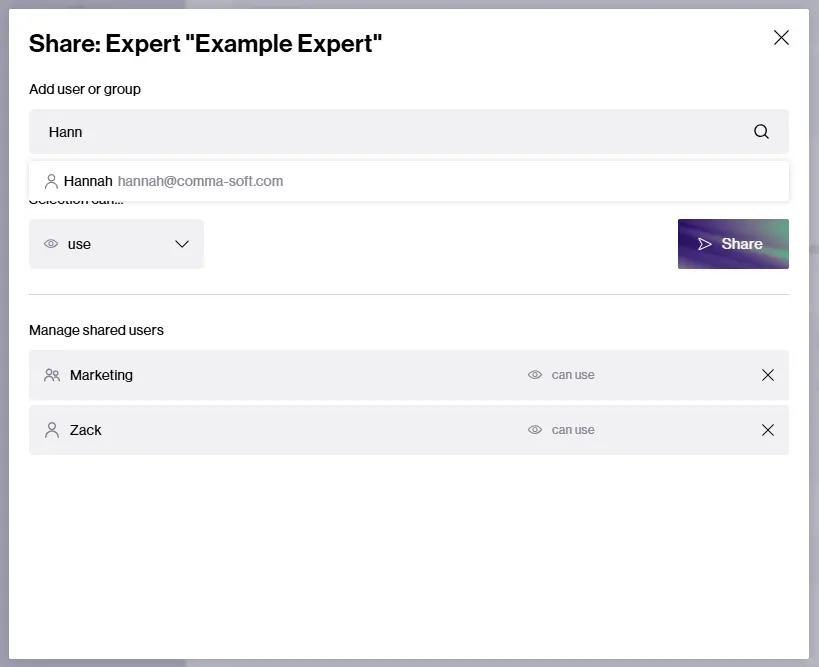
Task: Remove Zack from shared users
Action: coord(767,430)
